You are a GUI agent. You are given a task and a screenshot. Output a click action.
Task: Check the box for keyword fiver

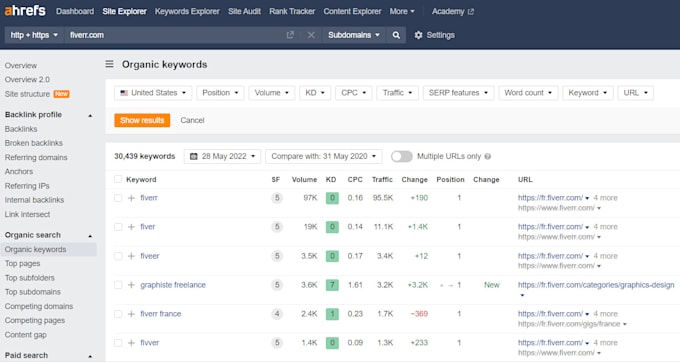point(118,227)
